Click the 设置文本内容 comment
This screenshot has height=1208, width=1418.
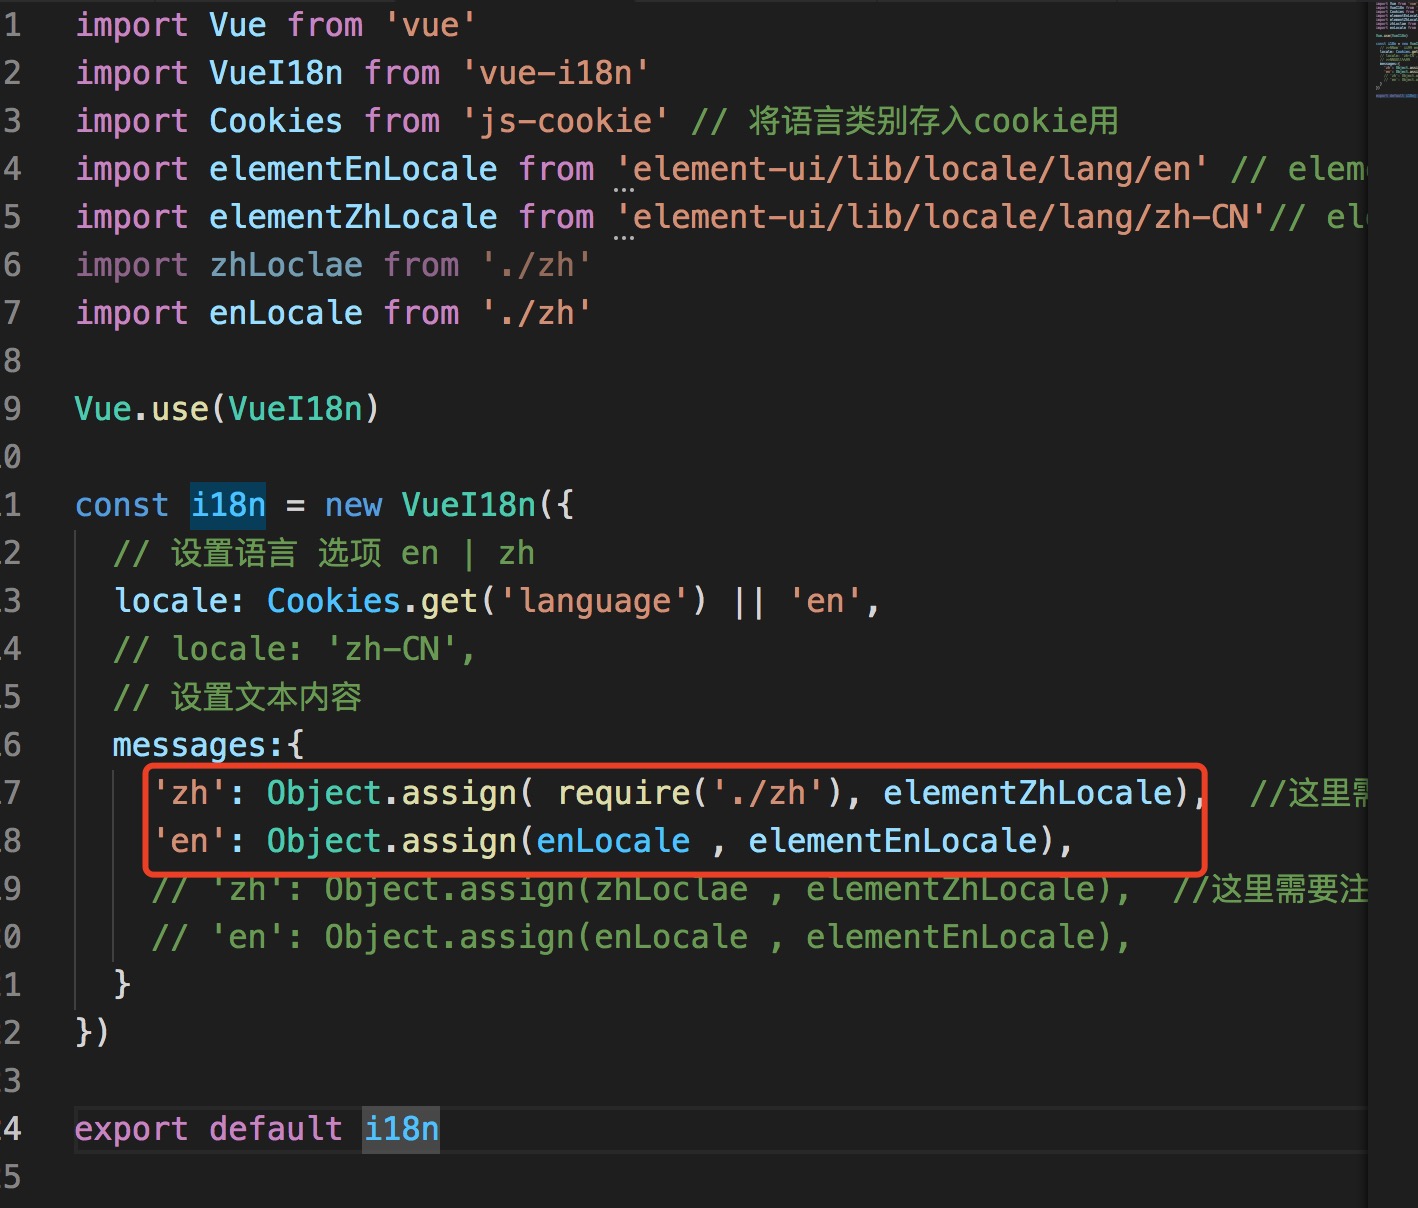point(238,697)
